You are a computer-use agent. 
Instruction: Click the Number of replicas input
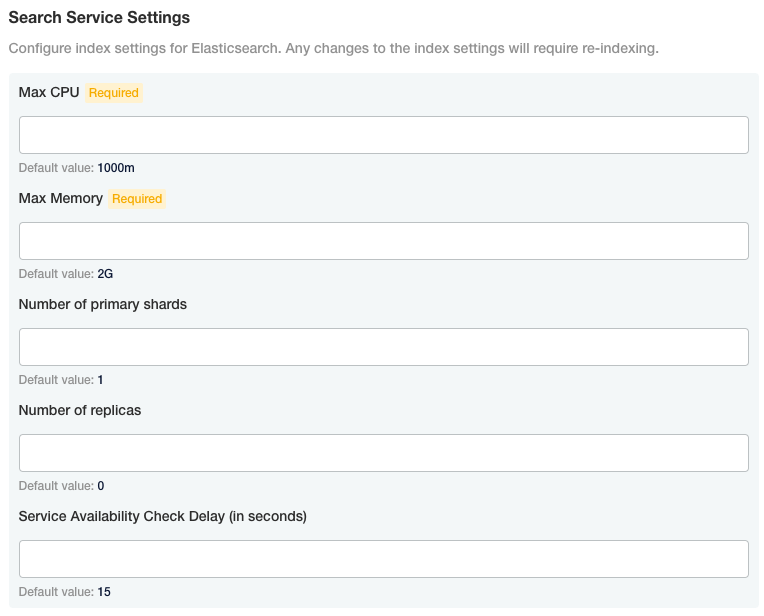tap(383, 453)
